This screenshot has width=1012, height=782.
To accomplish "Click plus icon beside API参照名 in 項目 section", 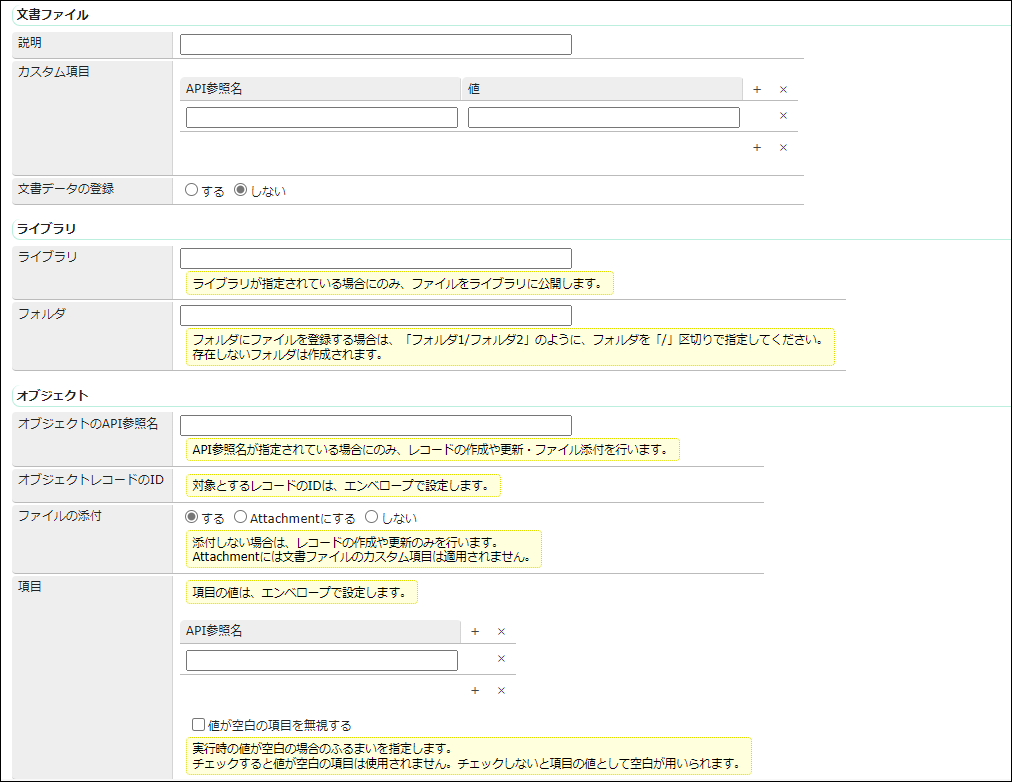I will coord(475,631).
